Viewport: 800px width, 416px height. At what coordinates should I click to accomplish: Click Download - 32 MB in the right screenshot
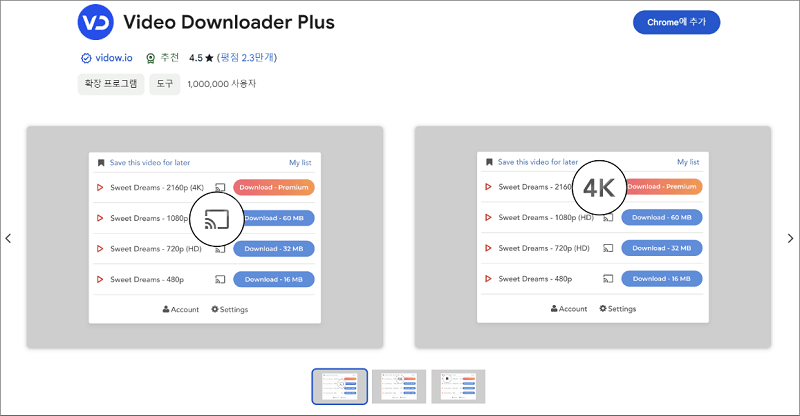tap(662, 248)
